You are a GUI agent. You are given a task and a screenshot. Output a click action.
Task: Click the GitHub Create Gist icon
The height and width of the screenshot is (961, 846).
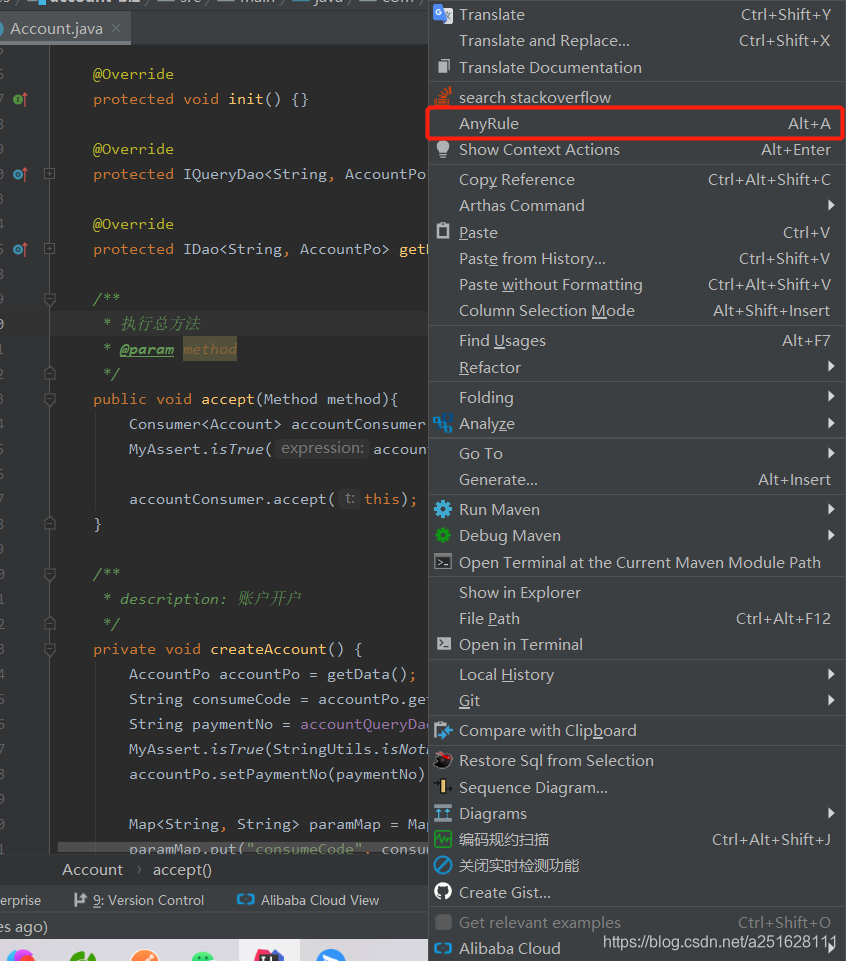click(x=443, y=892)
